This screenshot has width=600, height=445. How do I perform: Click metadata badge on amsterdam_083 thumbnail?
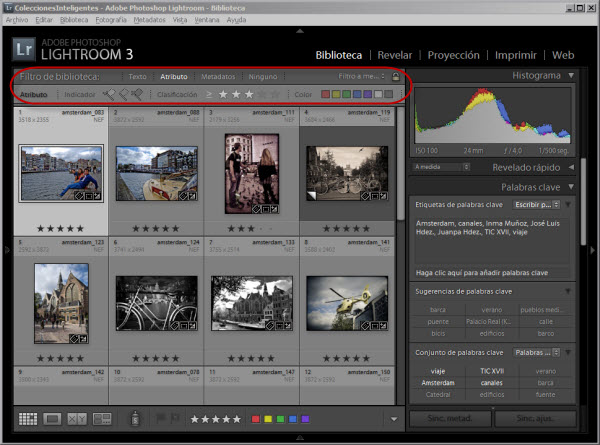pos(79,196)
